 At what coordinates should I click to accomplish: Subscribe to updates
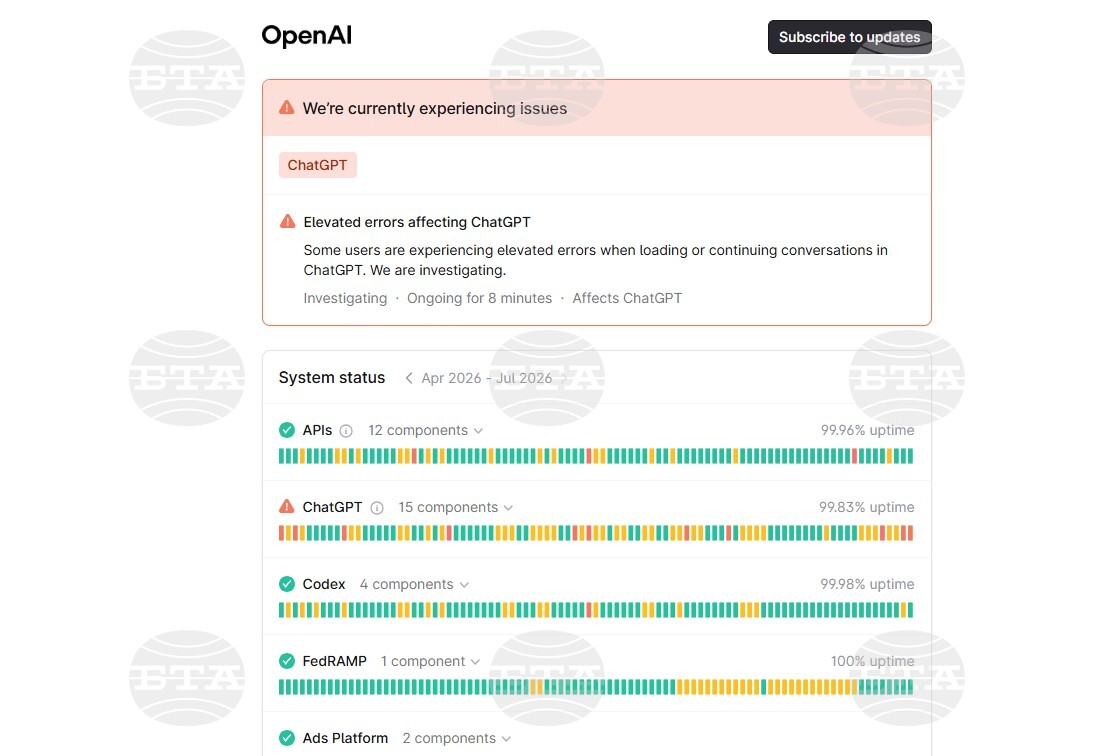(850, 37)
